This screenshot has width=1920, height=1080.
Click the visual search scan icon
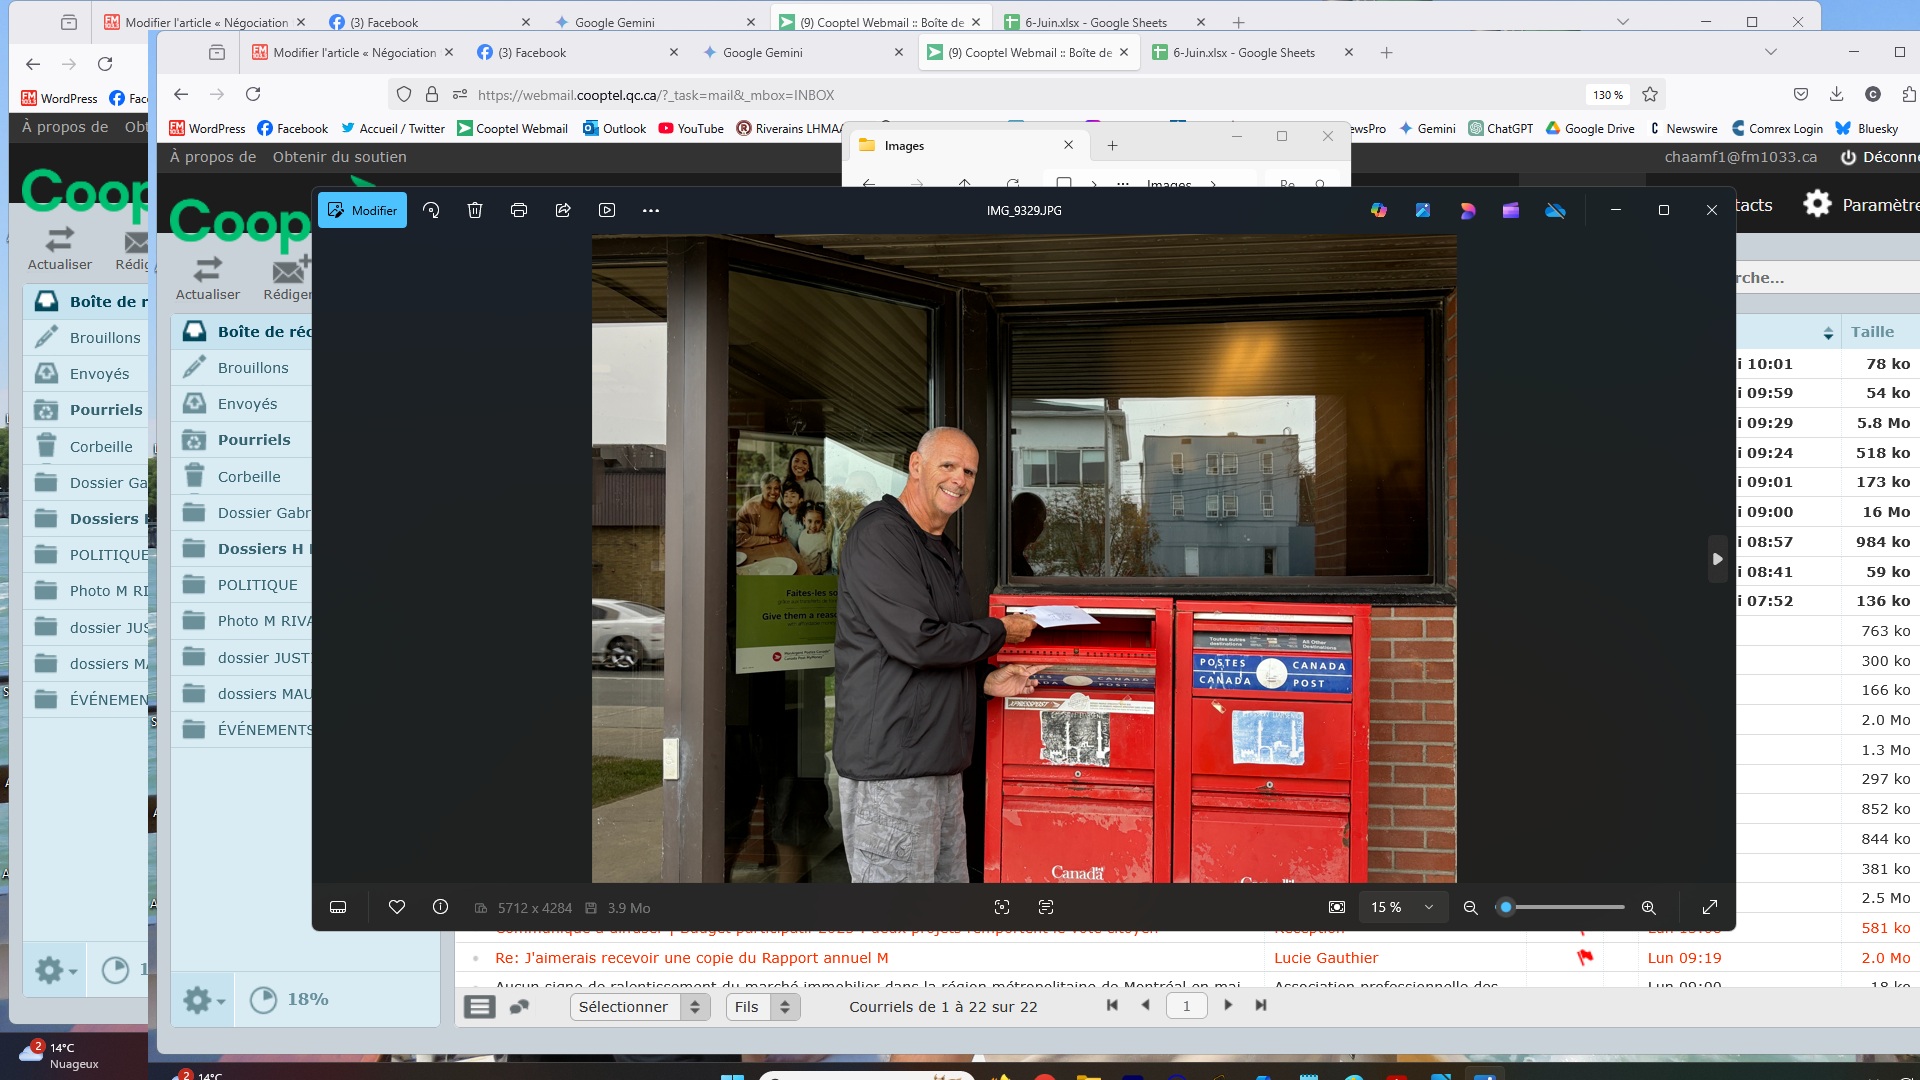(x=1002, y=907)
